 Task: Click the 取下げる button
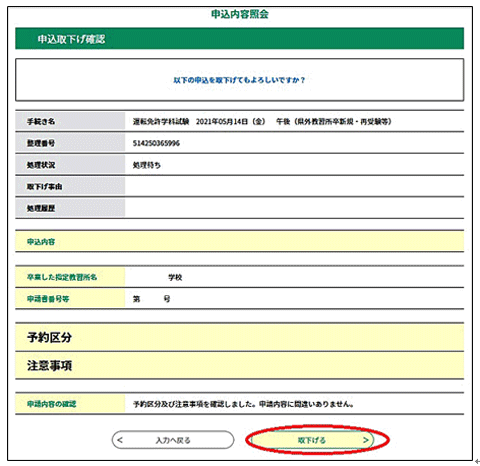[x=312, y=440]
